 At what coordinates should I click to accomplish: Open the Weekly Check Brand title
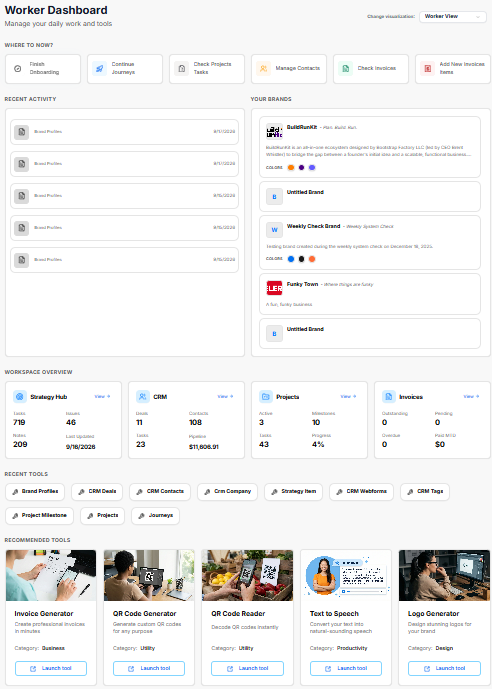pos(314,226)
